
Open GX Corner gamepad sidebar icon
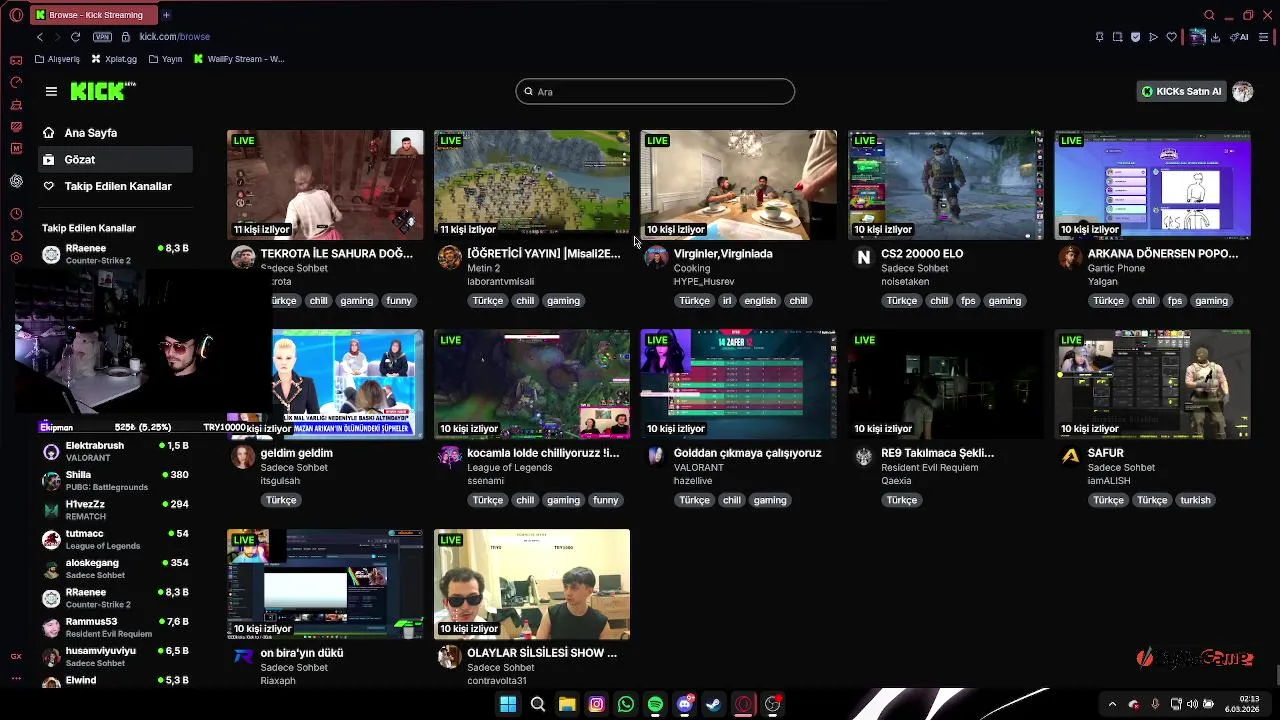[x=16, y=59]
